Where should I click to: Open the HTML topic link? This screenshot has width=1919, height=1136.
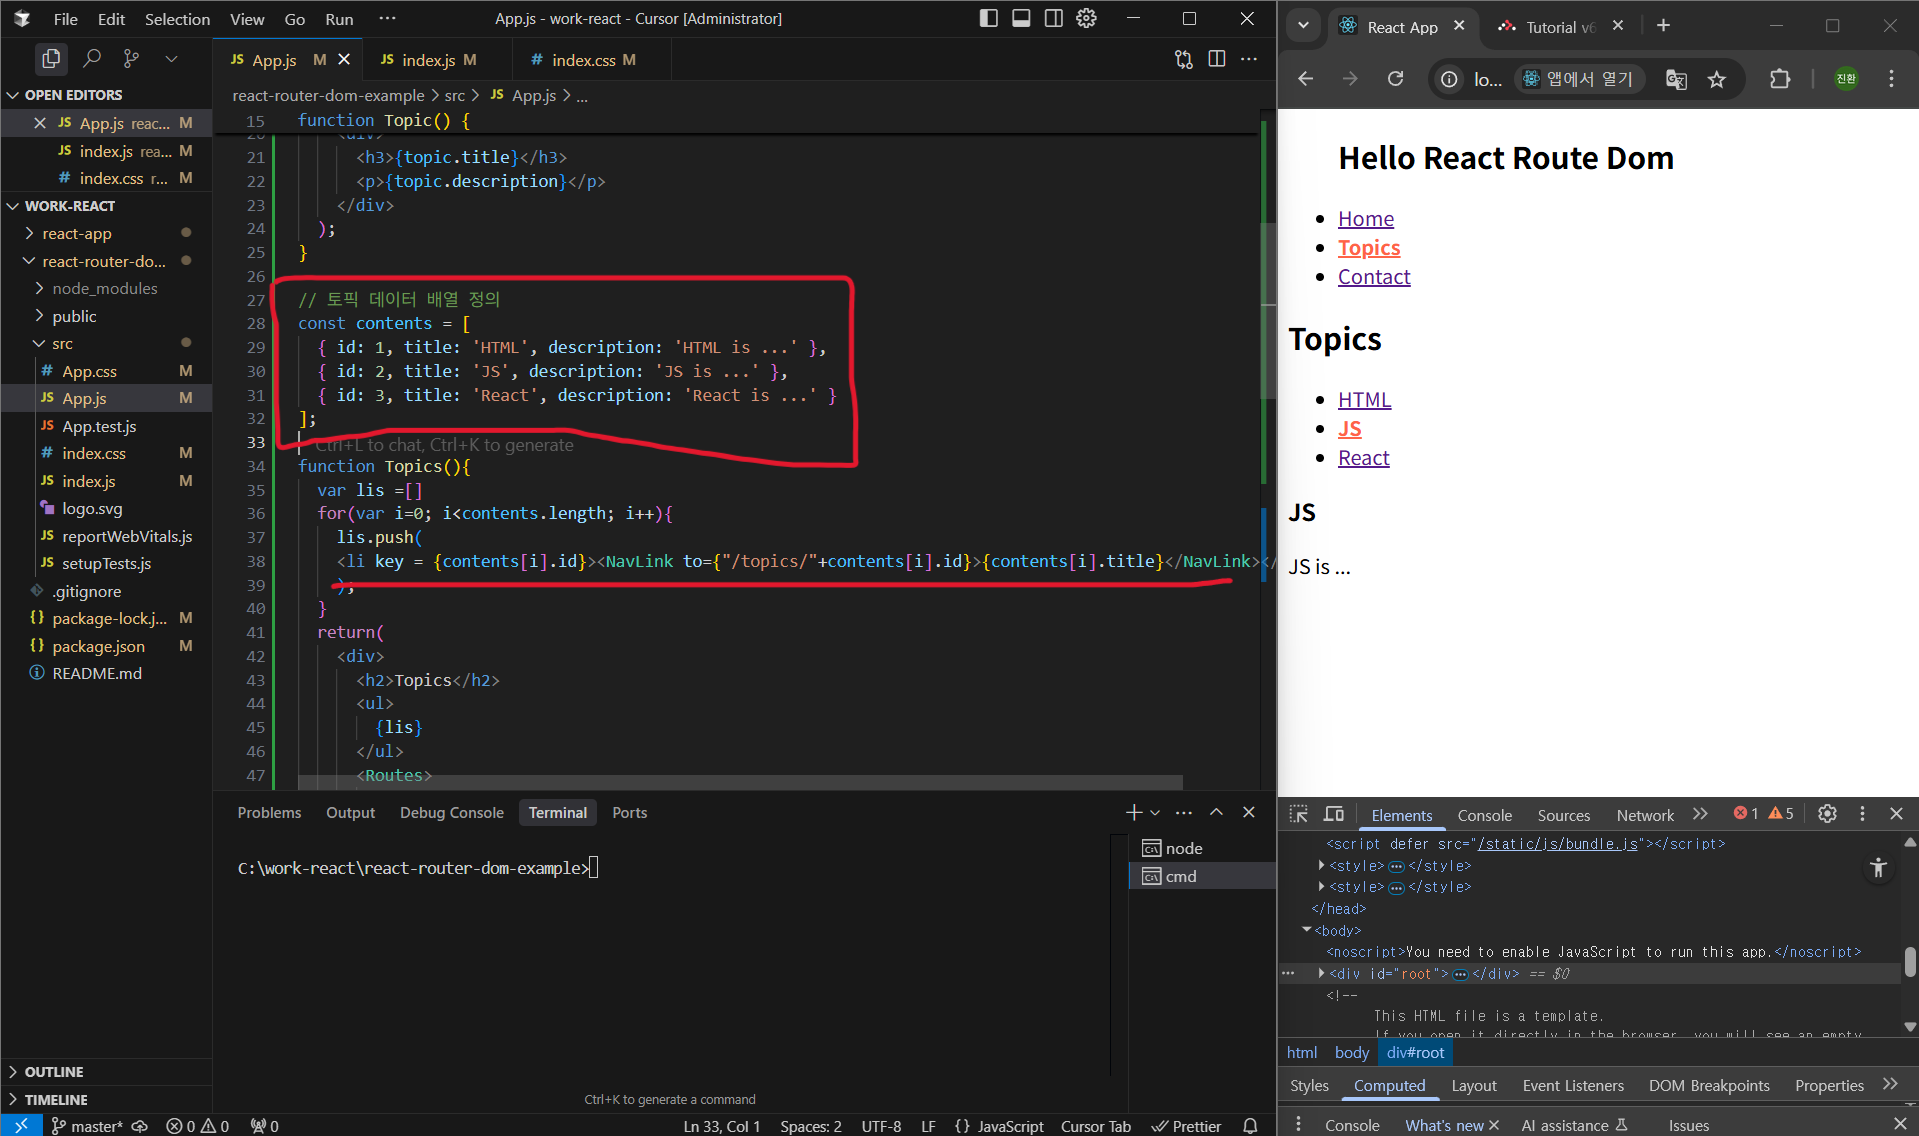tap(1365, 400)
